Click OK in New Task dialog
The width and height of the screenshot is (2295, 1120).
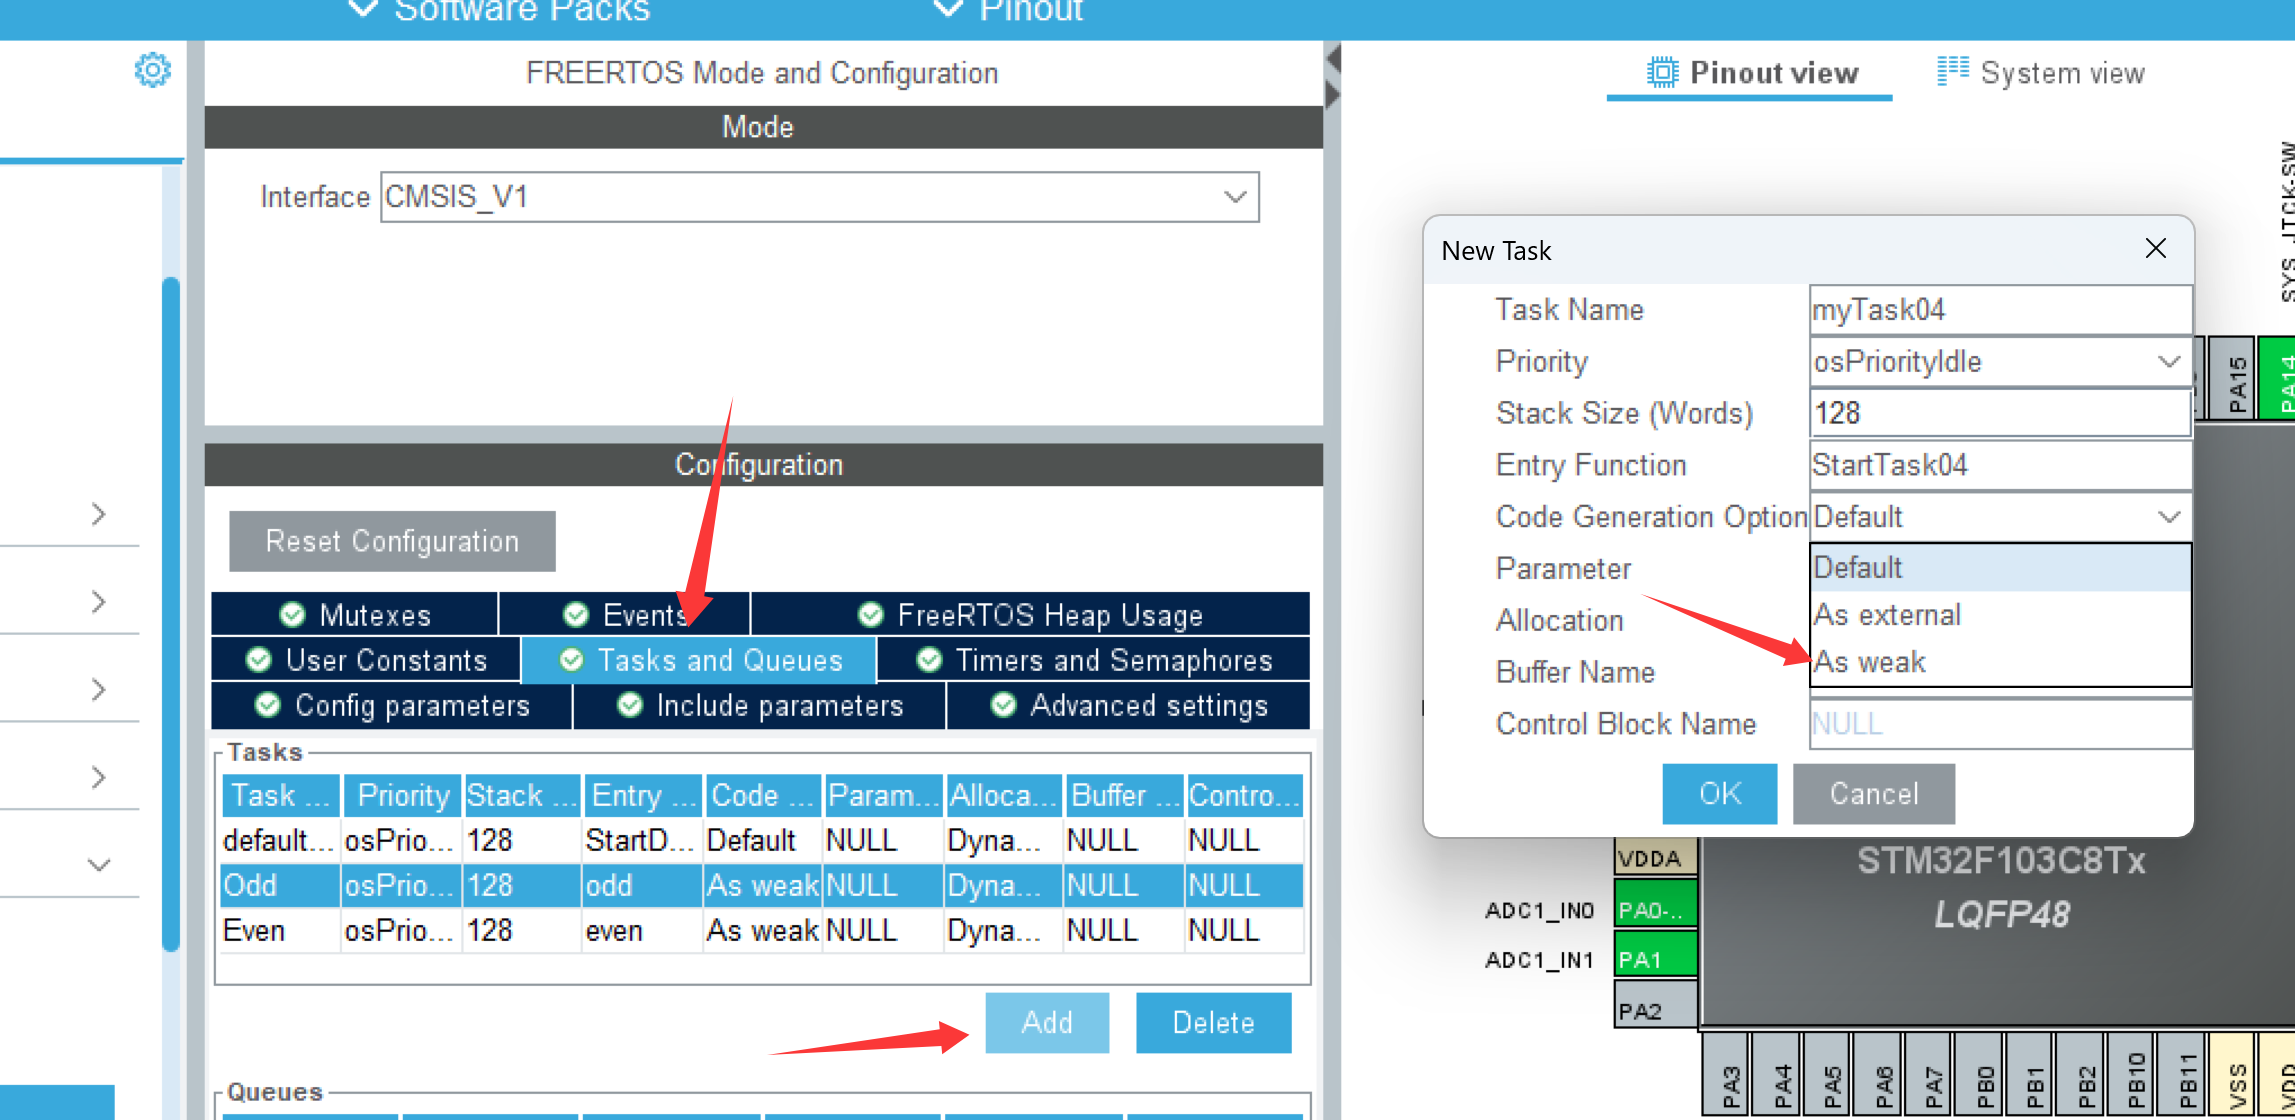click(1719, 794)
